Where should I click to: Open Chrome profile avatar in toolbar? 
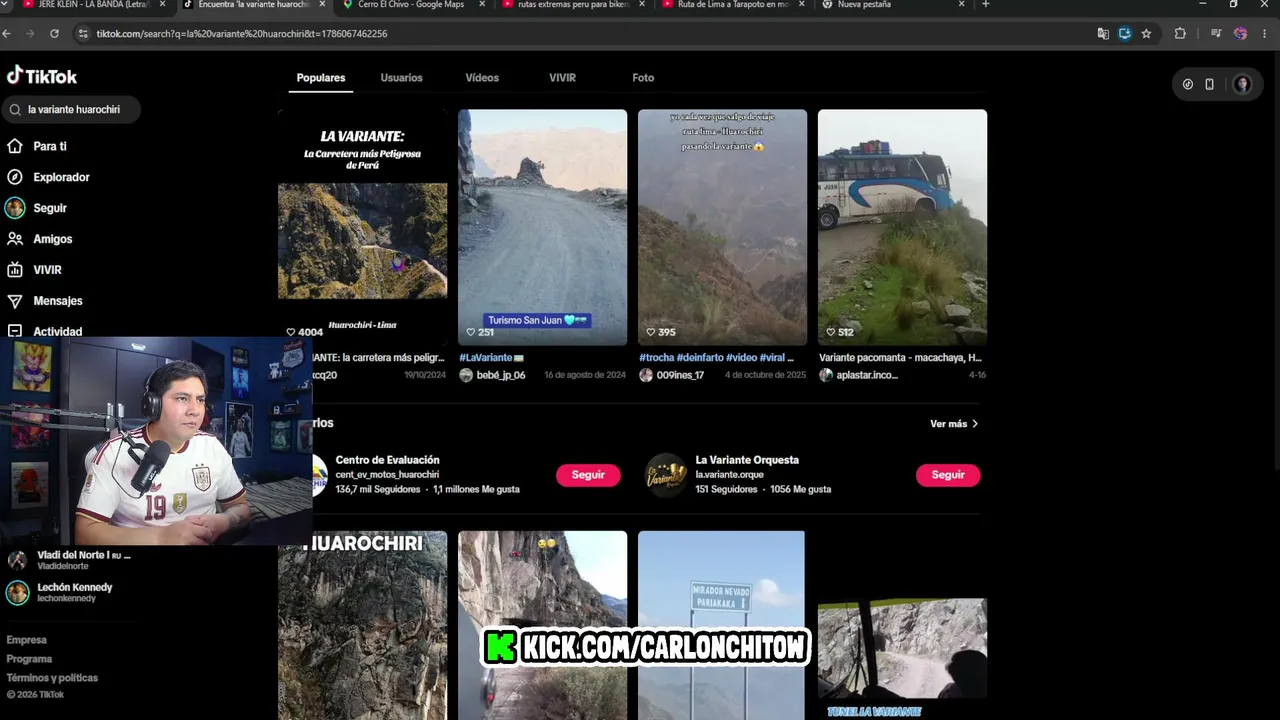(x=1240, y=33)
